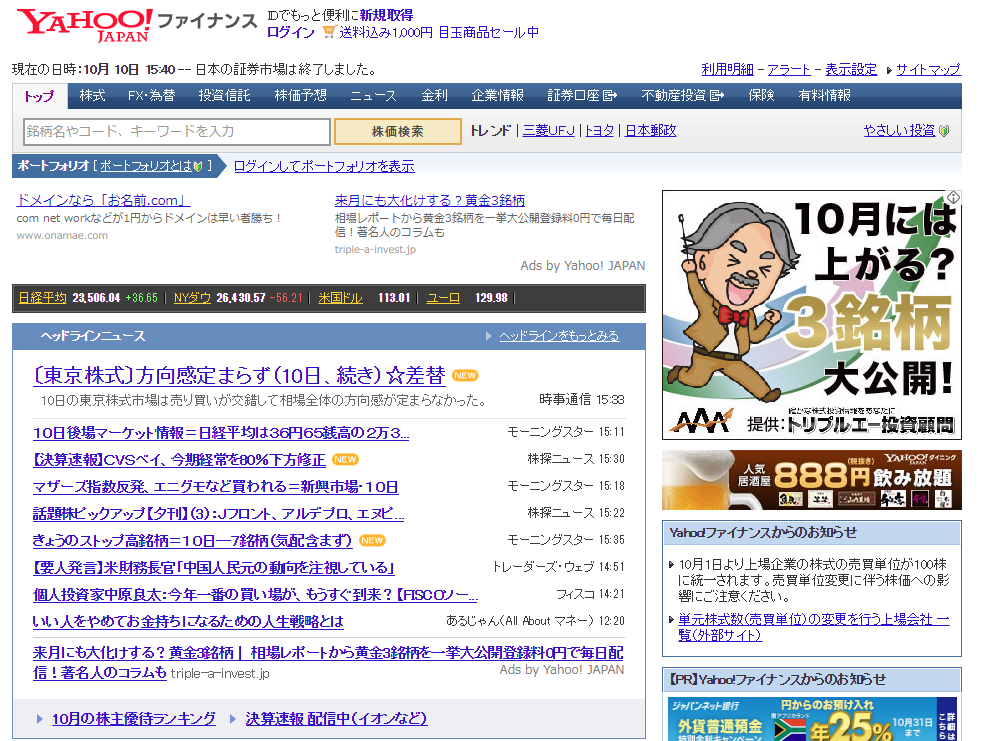Screen dimensions: 994x741
Task: Click the triangle icon before 10月の株主優待ランキング
Action: tap(40, 719)
